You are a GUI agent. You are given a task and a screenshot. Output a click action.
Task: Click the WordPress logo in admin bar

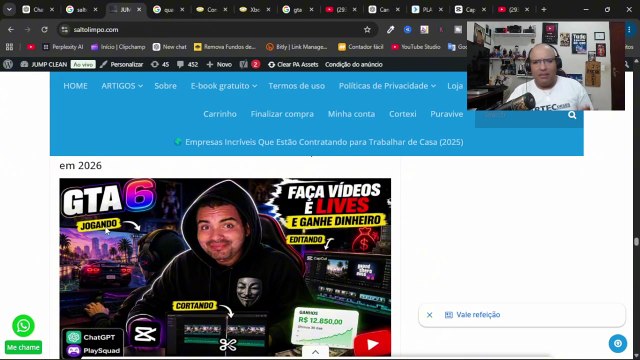point(8,64)
